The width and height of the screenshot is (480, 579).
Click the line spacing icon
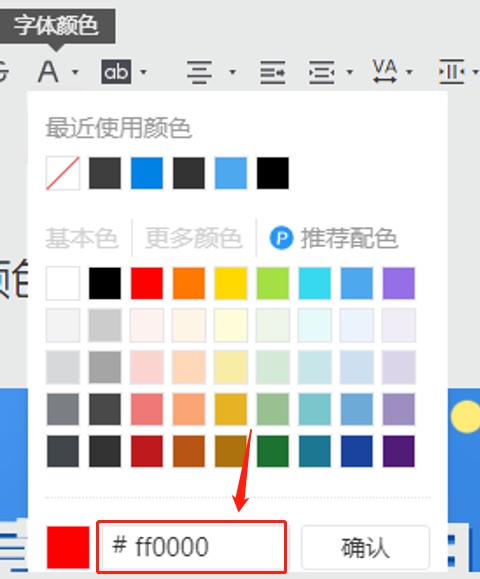(322, 72)
